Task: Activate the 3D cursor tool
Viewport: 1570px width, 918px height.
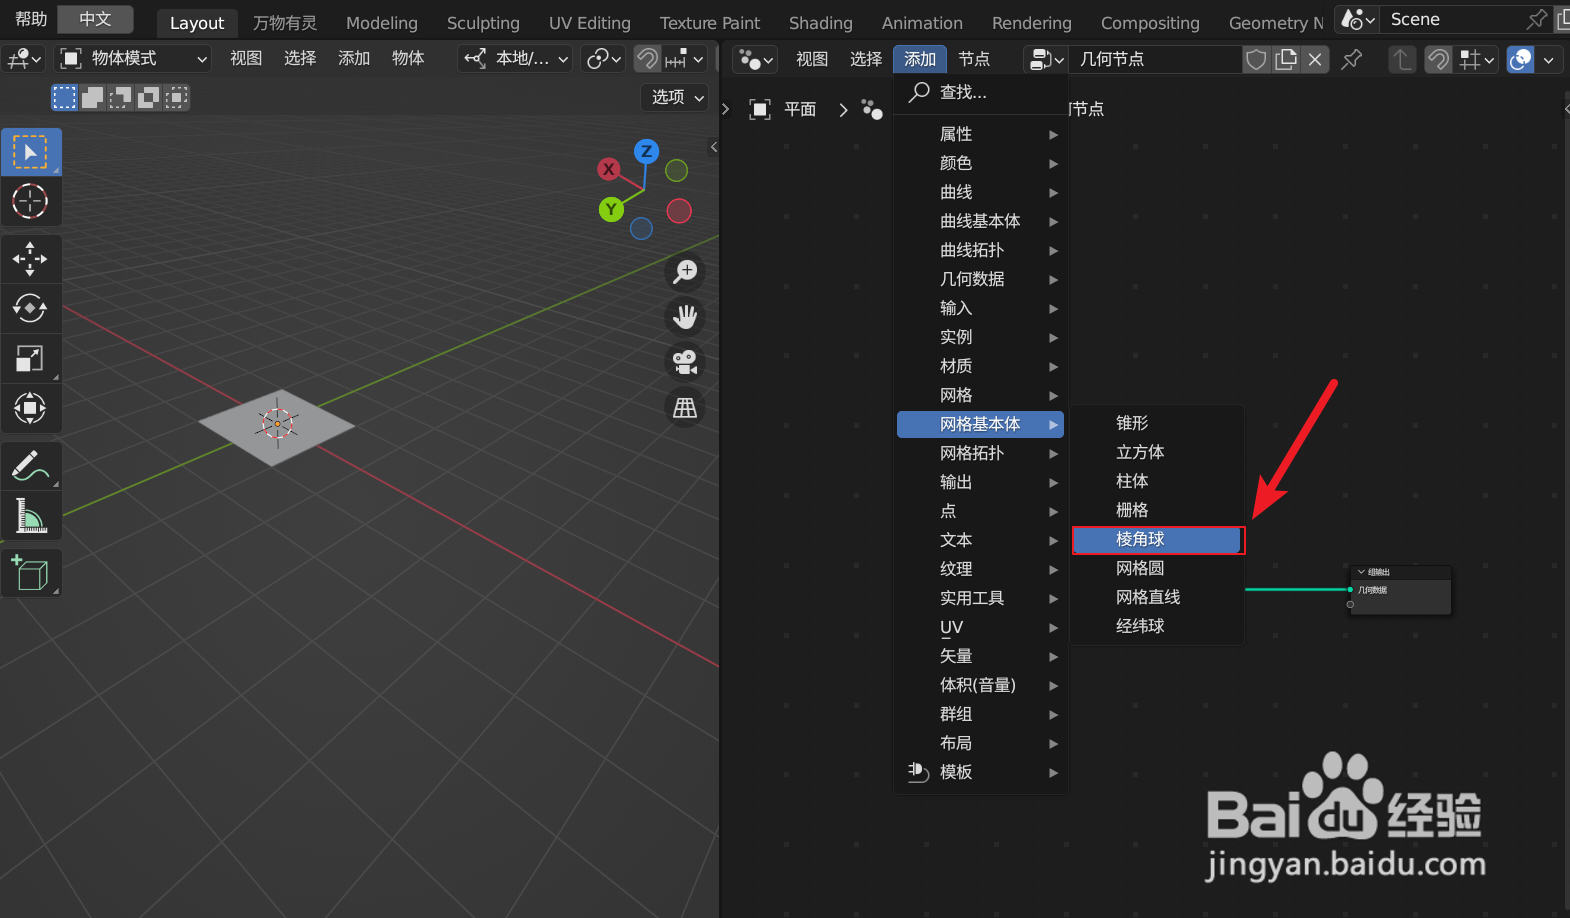Action: tap(31, 202)
